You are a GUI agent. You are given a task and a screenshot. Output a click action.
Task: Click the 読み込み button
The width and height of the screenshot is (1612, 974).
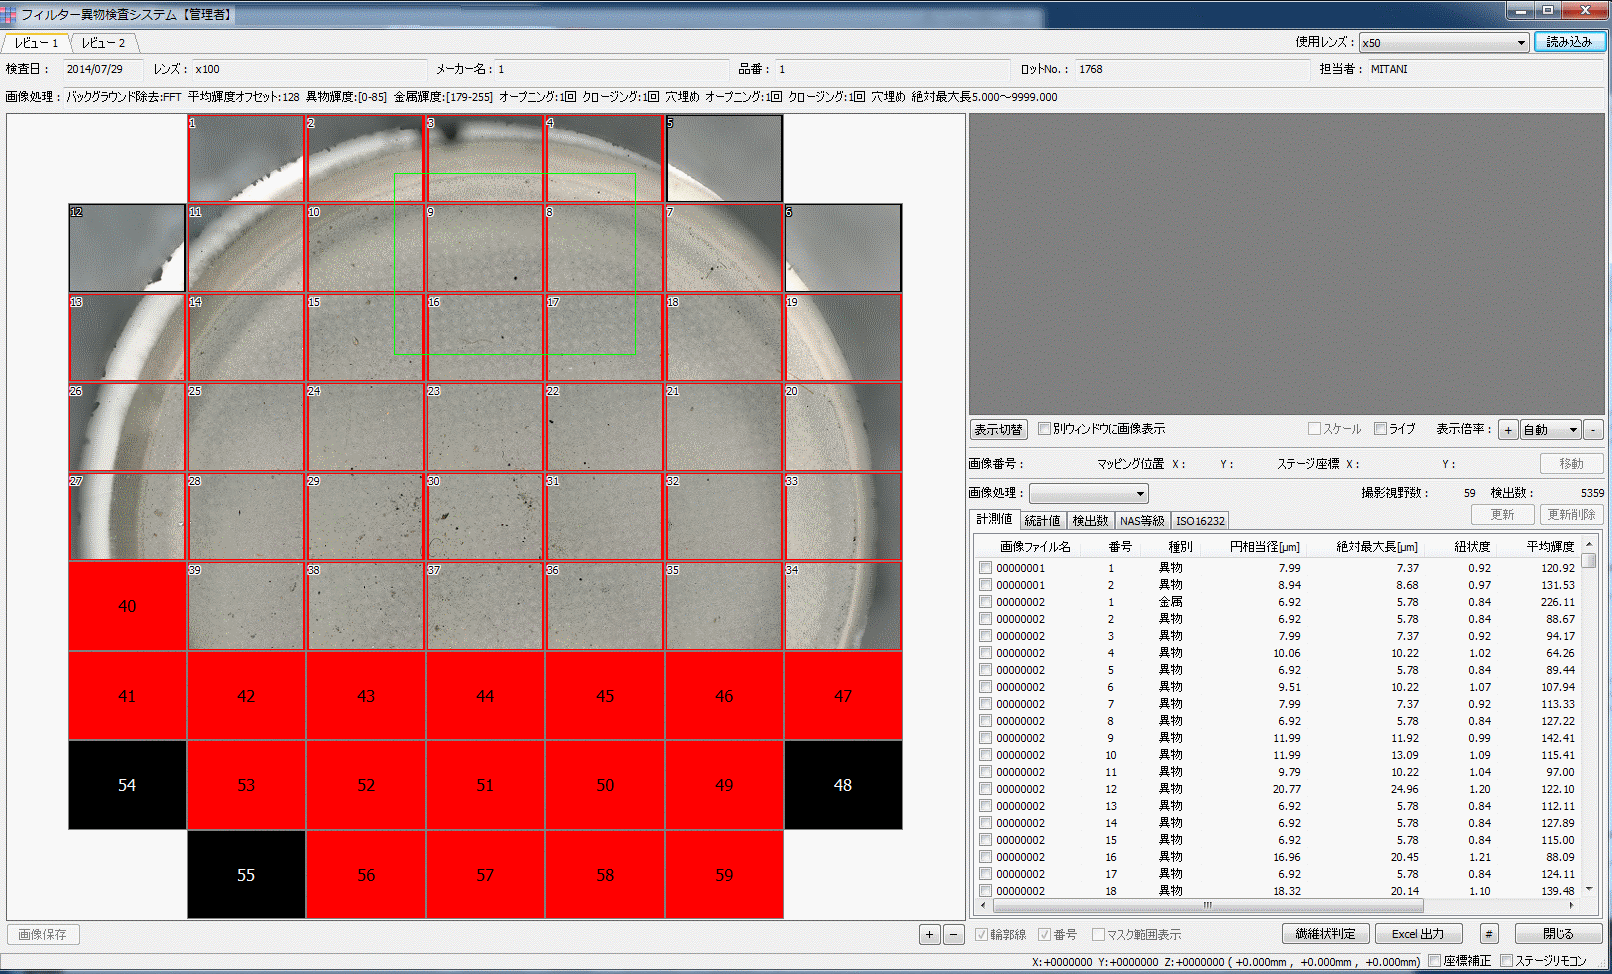tap(1569, 42)
